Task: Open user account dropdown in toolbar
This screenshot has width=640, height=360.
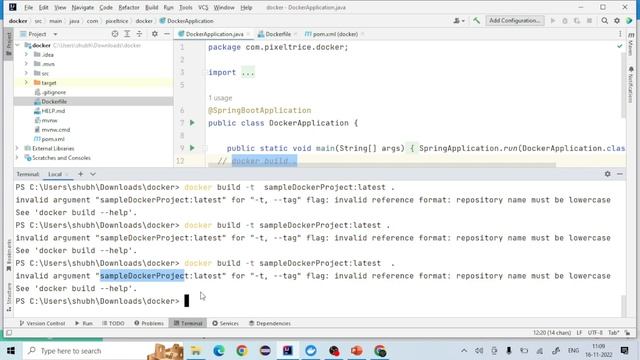Action: pyautogui.click(x=459, y=20)
